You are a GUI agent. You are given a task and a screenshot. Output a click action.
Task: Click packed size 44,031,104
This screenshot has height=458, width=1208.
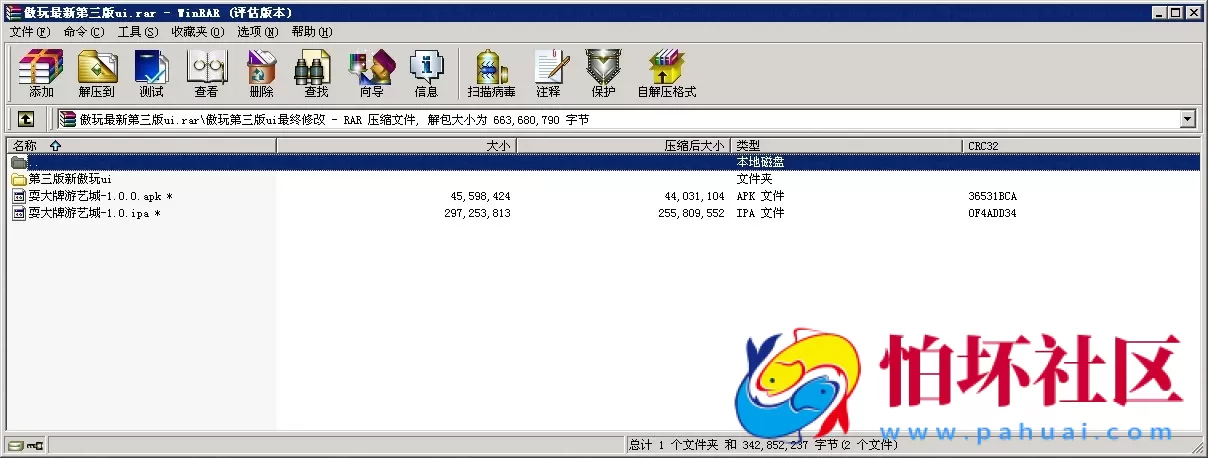pos(694,196)
